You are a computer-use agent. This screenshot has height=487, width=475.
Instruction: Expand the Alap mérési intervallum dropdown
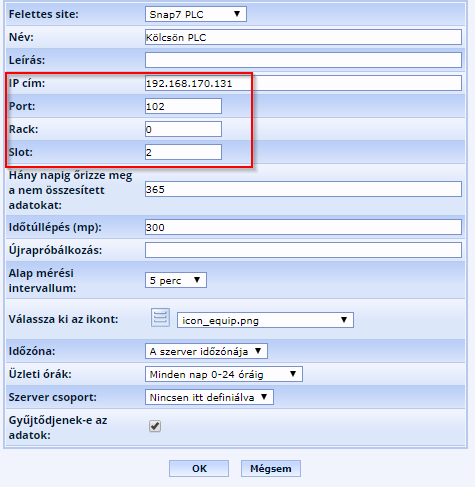pyautogui.click(x=176, y=280)
